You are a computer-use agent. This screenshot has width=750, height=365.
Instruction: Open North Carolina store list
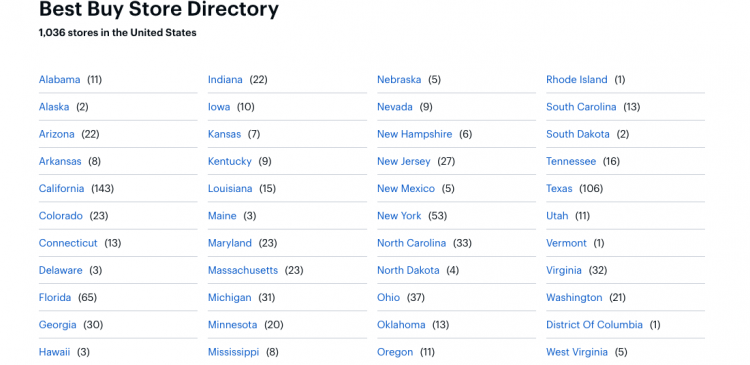(x=411, y=243)
